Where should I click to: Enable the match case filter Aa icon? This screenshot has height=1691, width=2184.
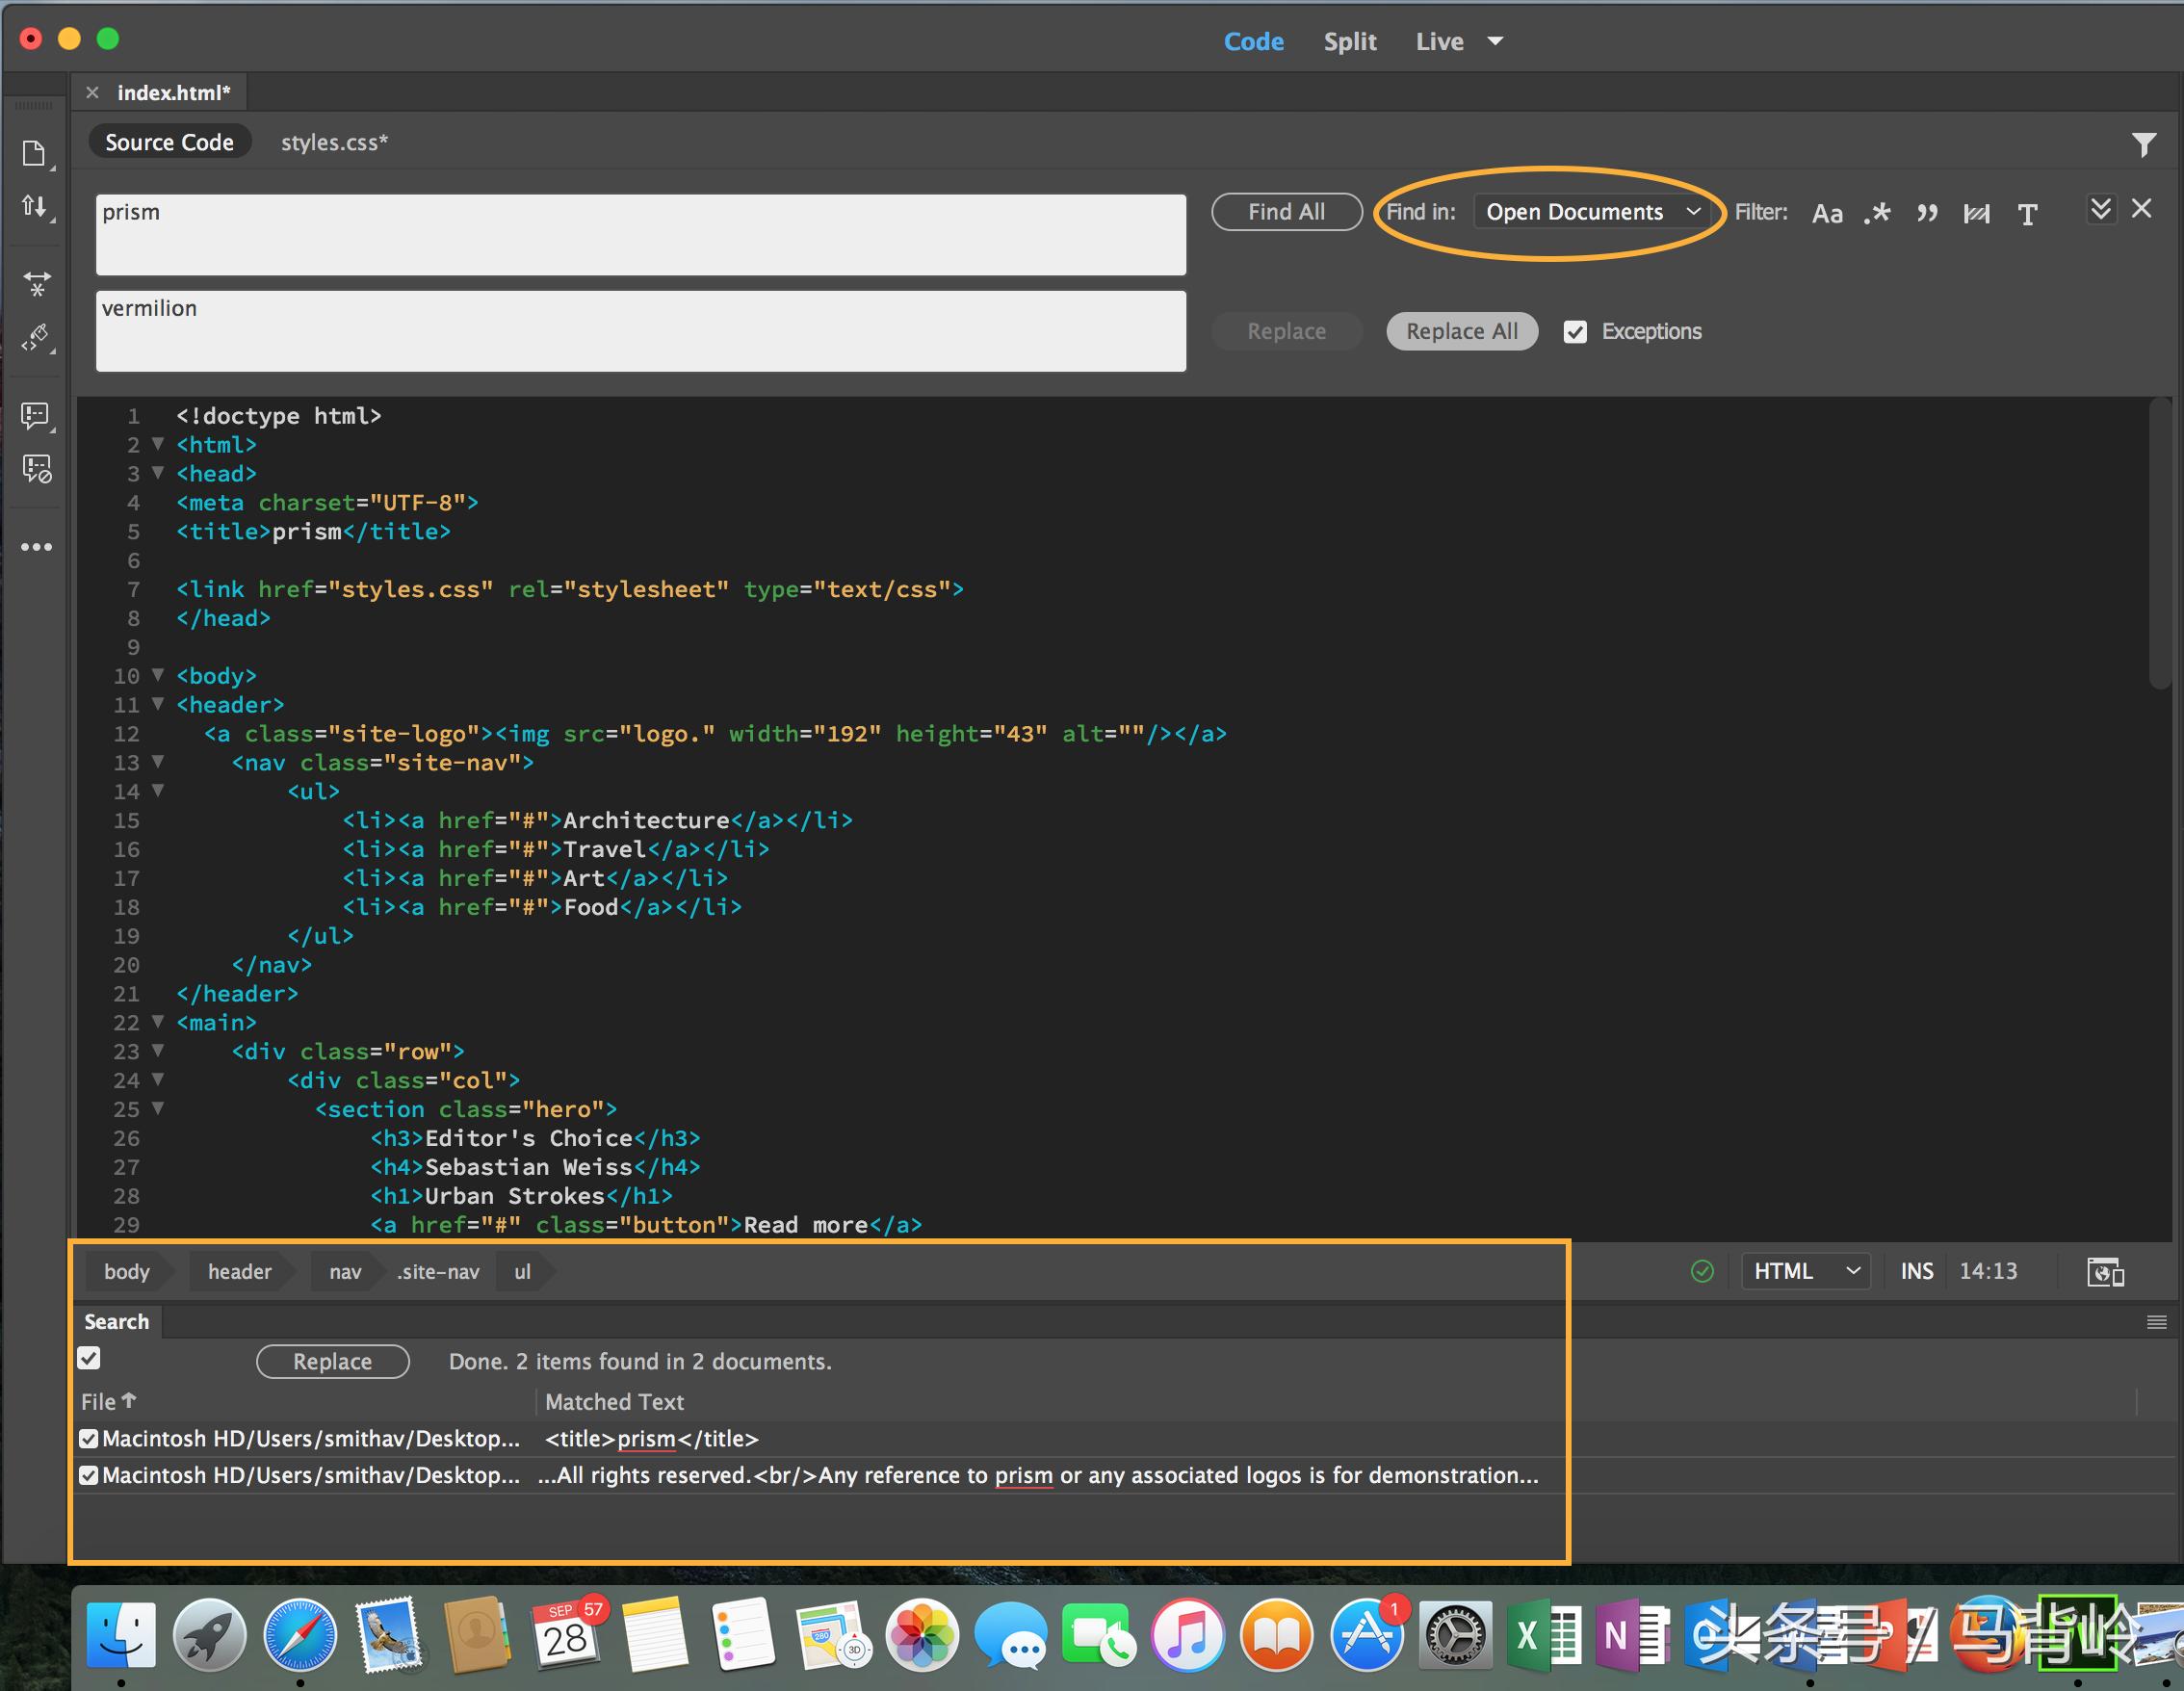coord(1827,213)
